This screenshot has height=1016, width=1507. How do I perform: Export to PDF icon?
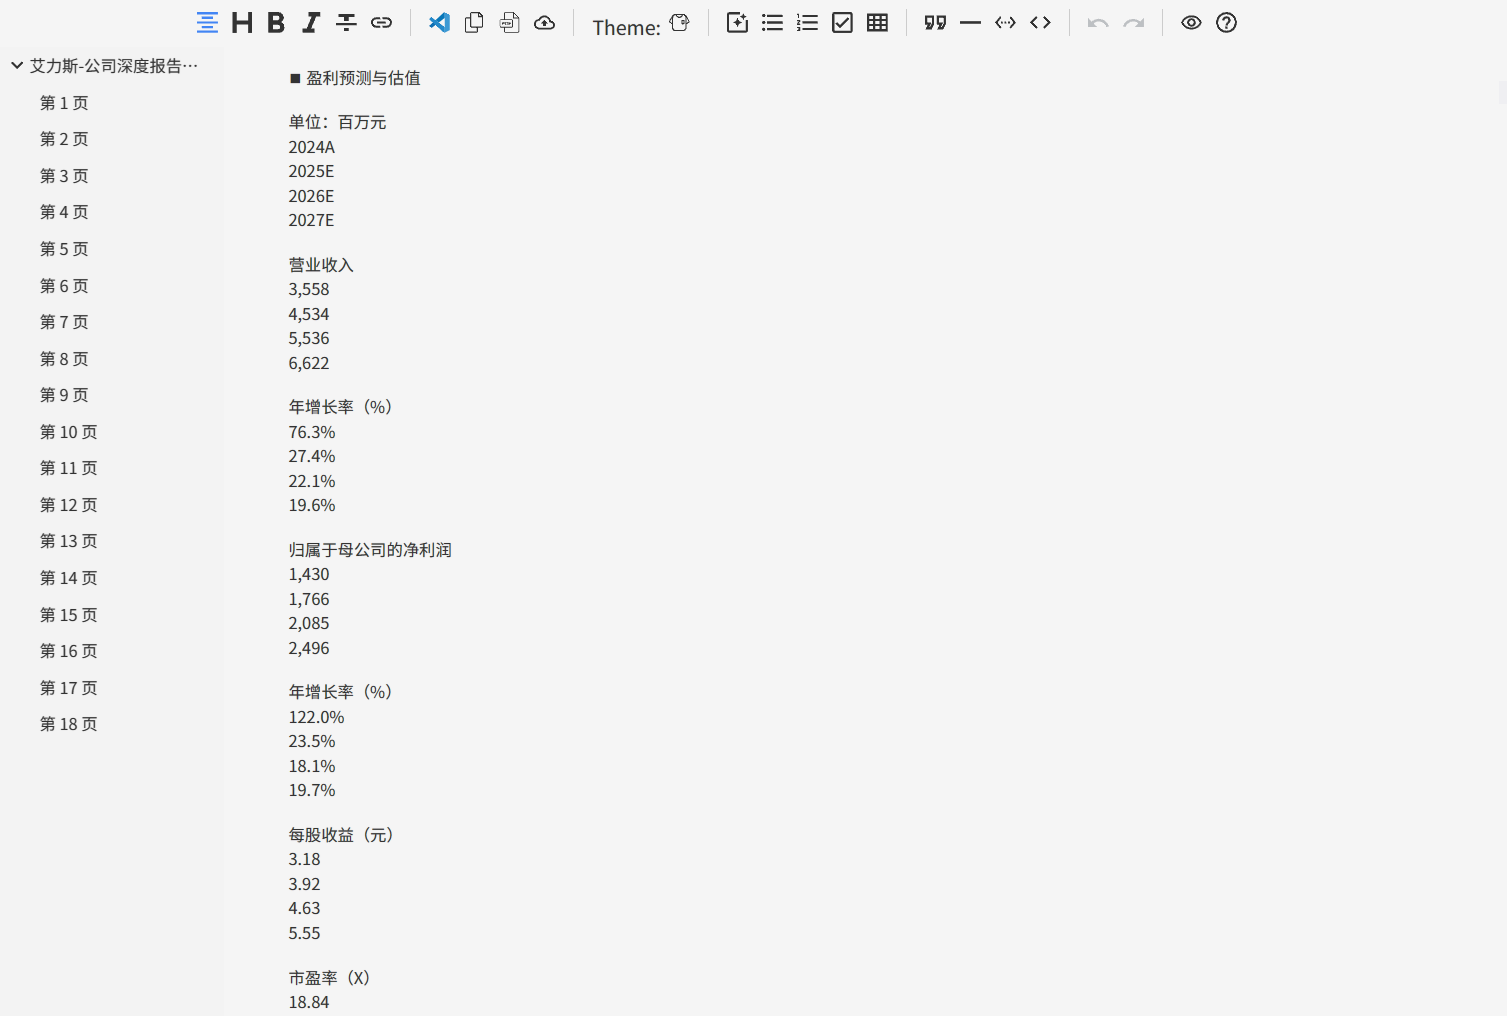tap(509, 23)
